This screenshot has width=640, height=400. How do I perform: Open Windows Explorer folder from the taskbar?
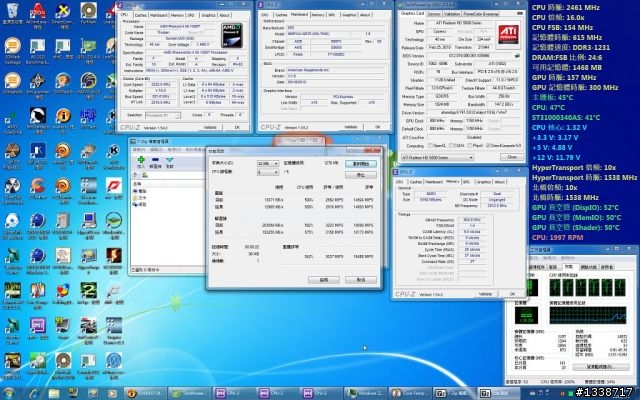tap(54, 393)
